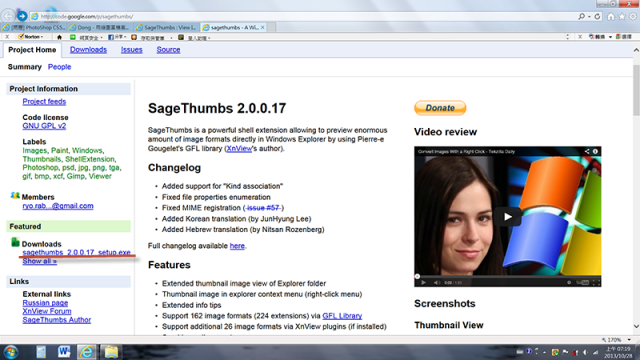Open the Russian page external link
The height and width of the screenshot is (360, 640).
point(45,303)
